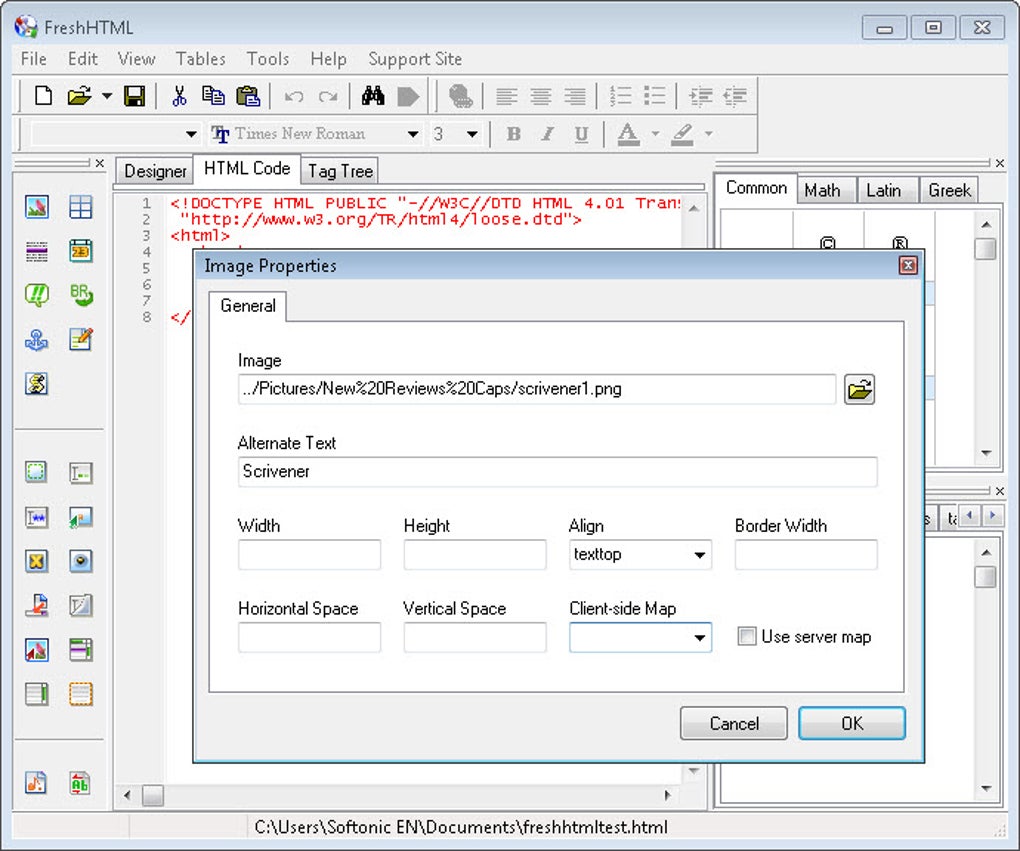
Task: Enable the Use server map checkbox
Action: (x=747, y=636)
